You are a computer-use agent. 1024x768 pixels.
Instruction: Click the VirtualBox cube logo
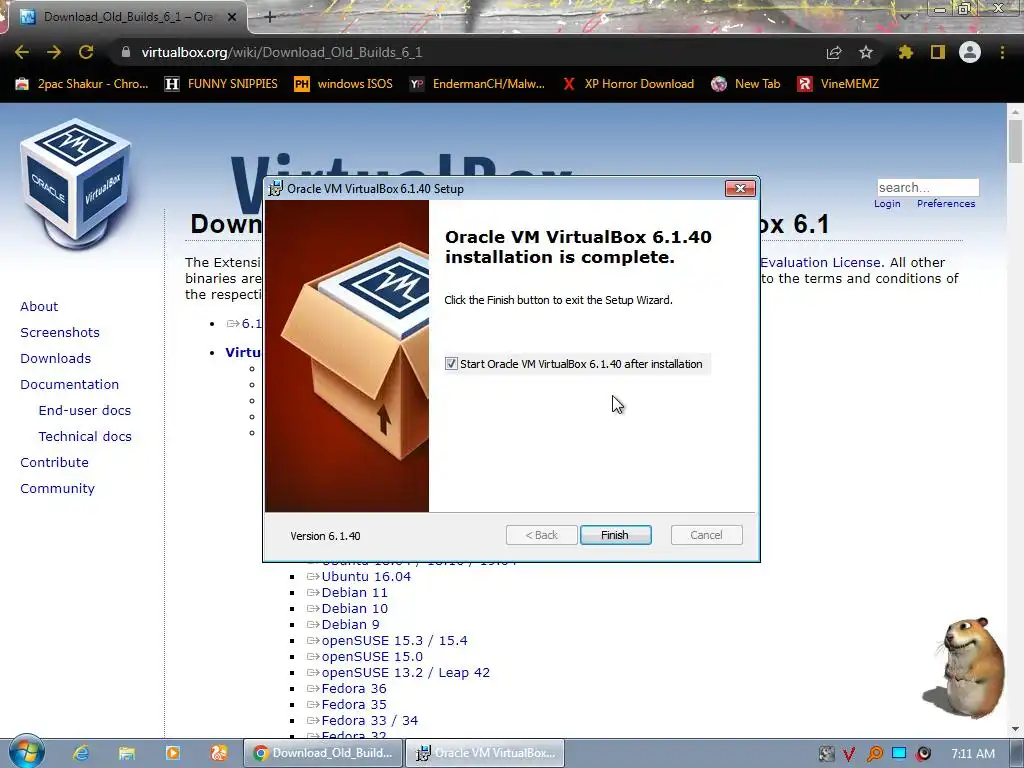tap(76, 183)
